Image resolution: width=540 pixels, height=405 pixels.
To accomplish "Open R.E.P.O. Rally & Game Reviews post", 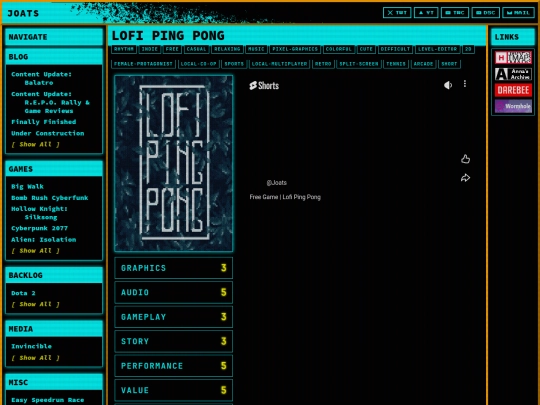I will click(50, 102).
